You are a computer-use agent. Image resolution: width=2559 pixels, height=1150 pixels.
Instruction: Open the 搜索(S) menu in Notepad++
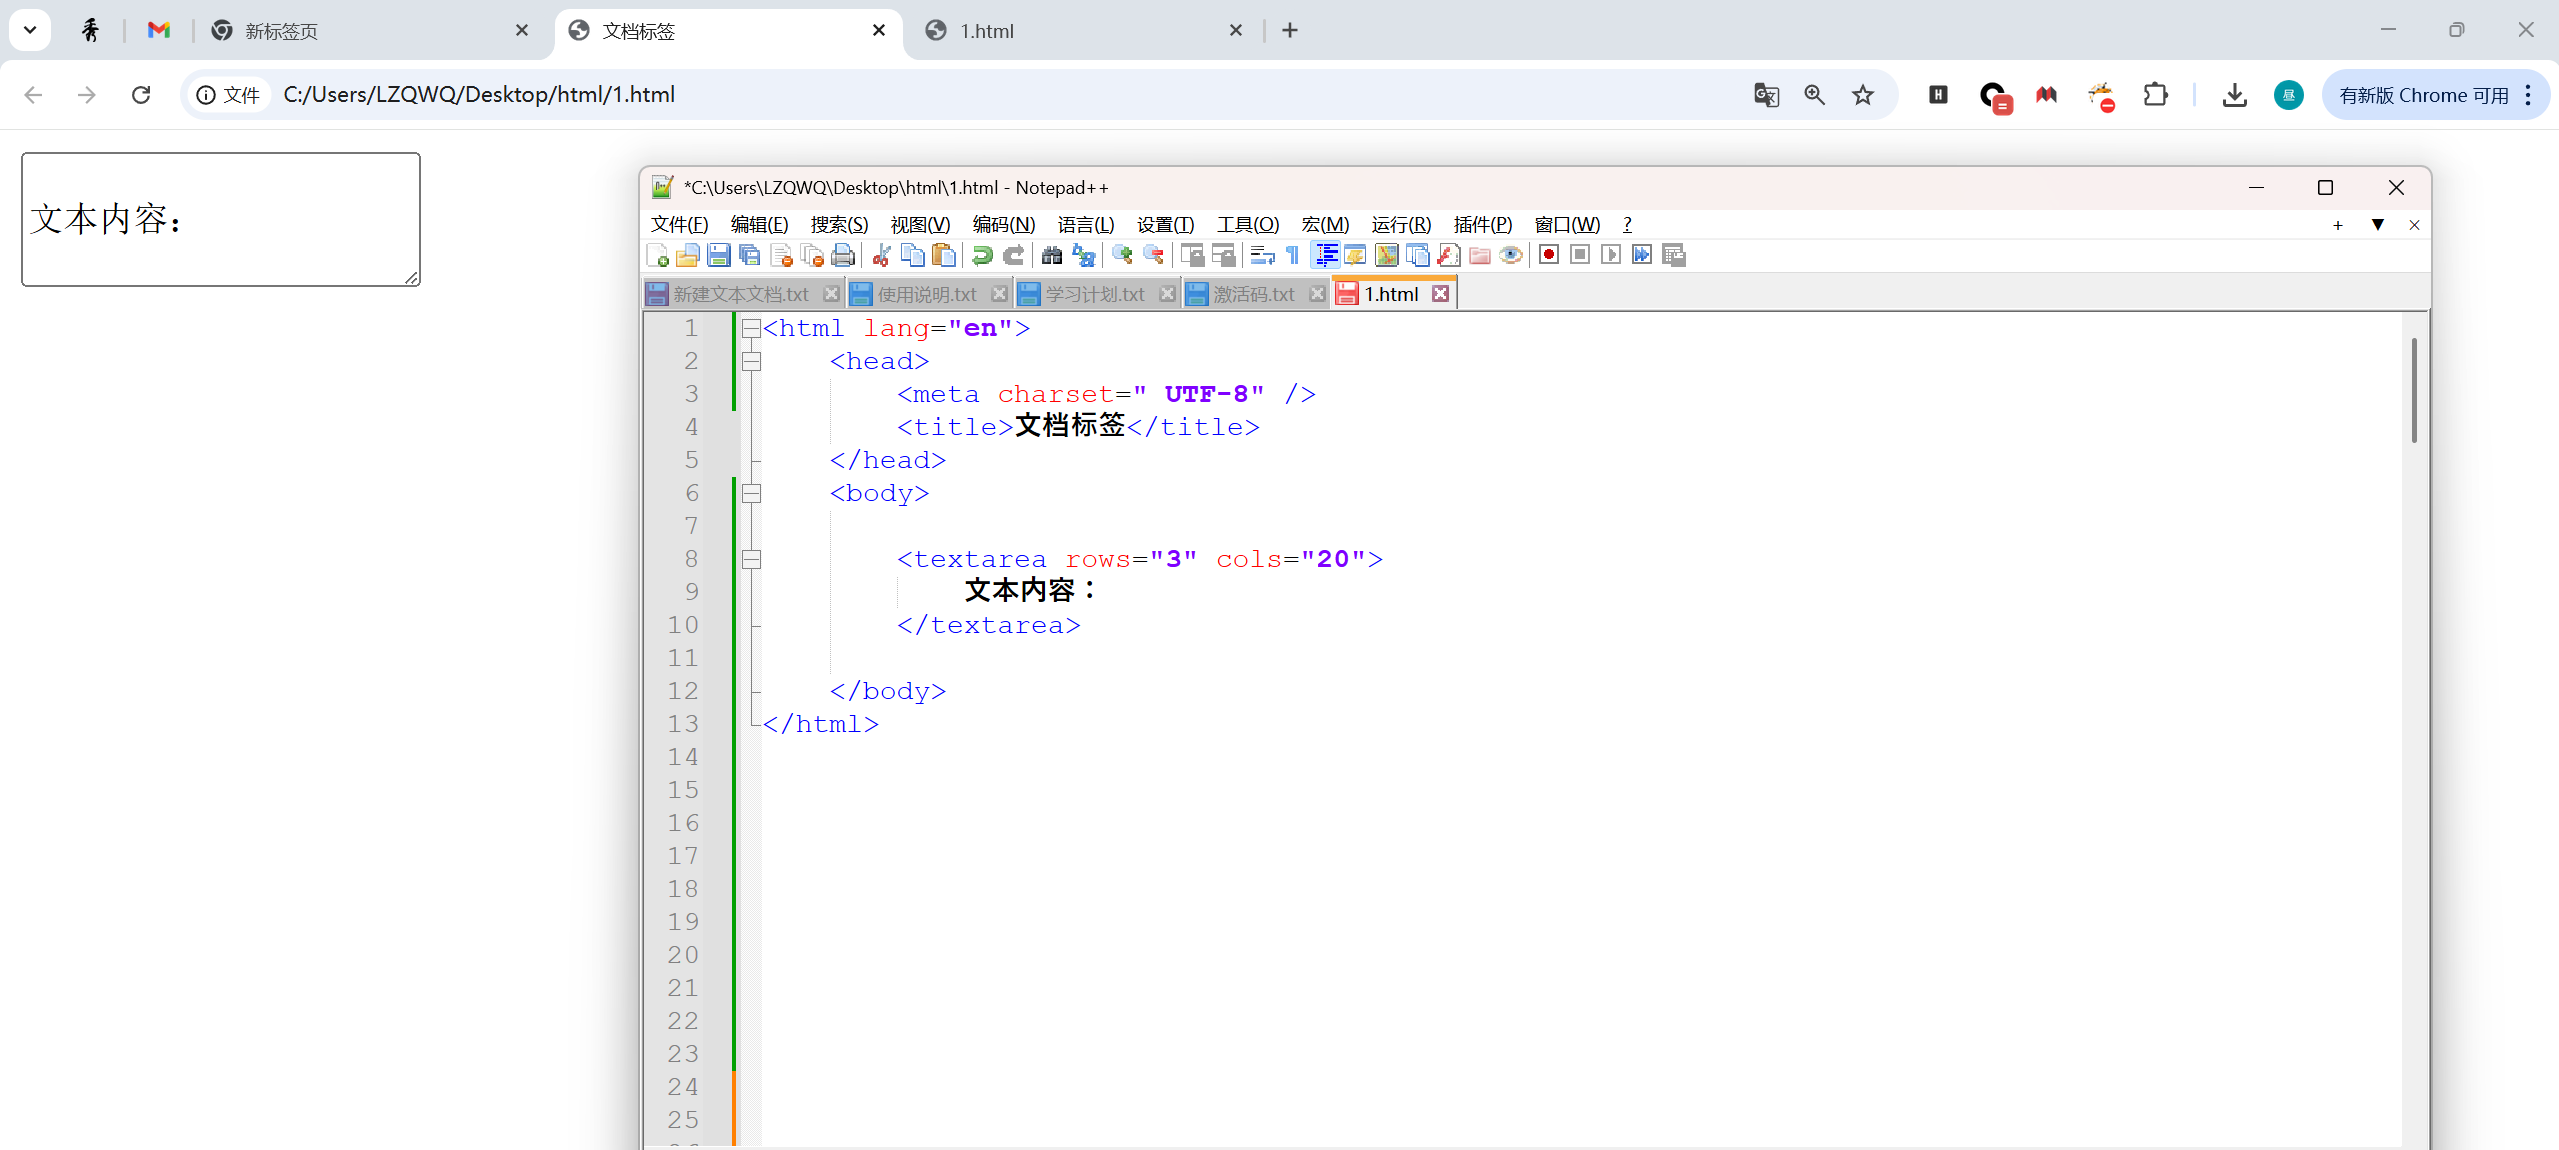coord(840,225)
